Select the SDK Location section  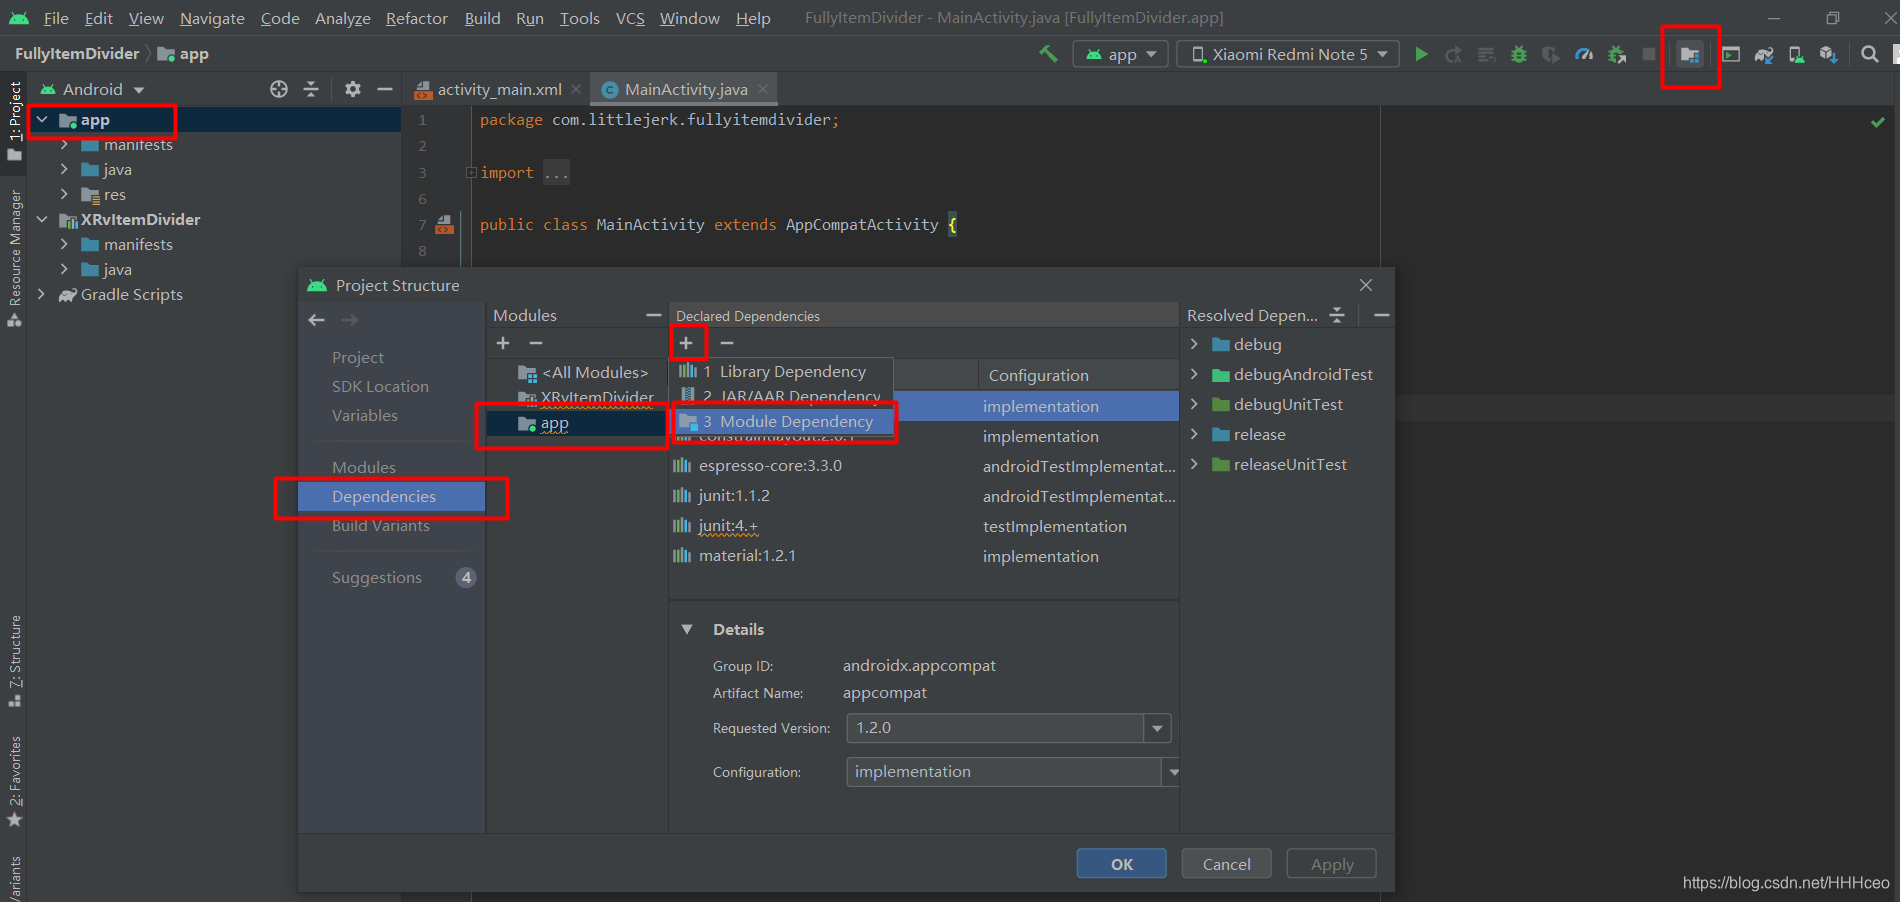[x=380, y=386]
